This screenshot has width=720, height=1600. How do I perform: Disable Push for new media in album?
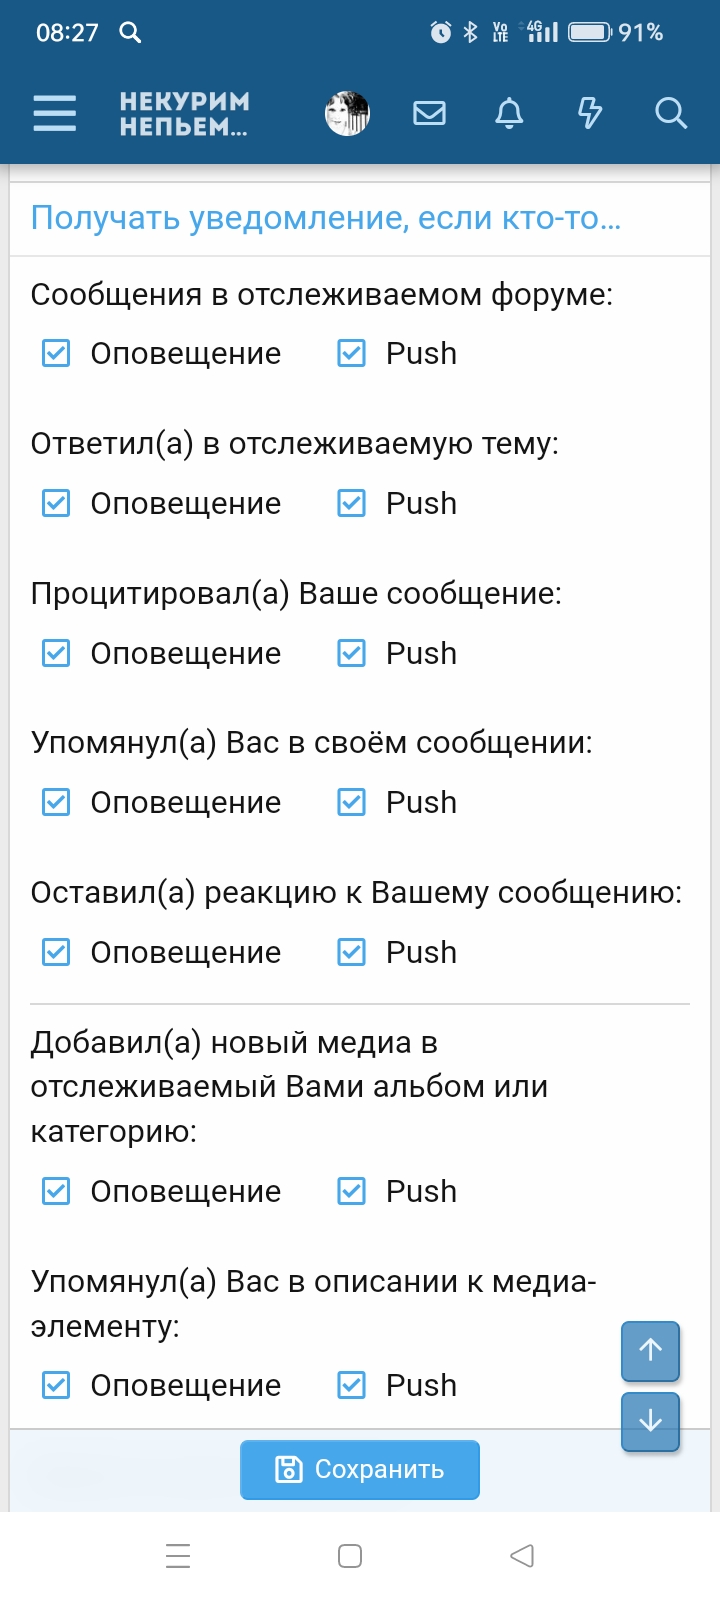[352, 1191]
